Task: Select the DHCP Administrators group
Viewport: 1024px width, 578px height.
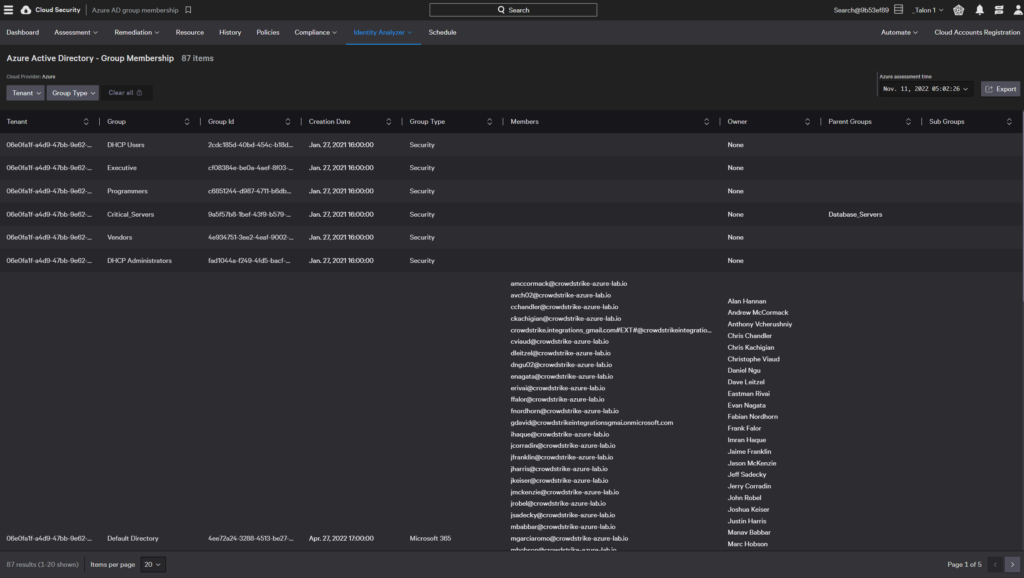Action: [139, 261]
